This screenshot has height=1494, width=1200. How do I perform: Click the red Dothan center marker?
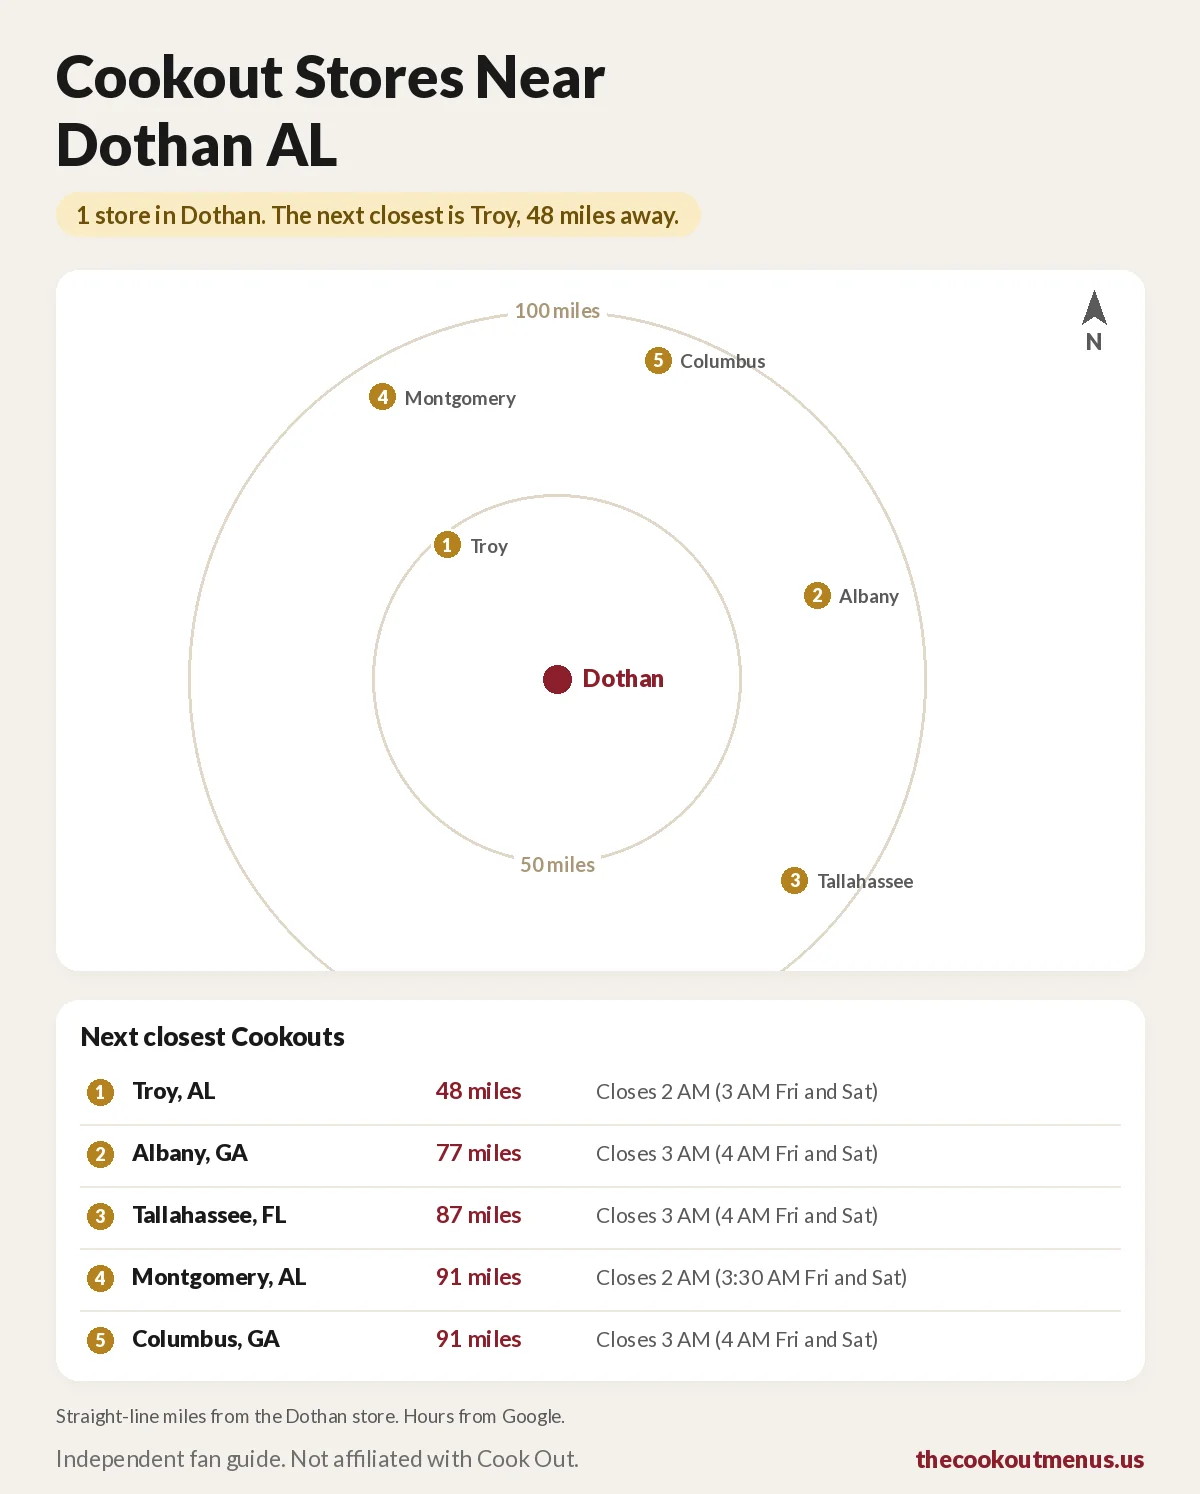[557, 679]
